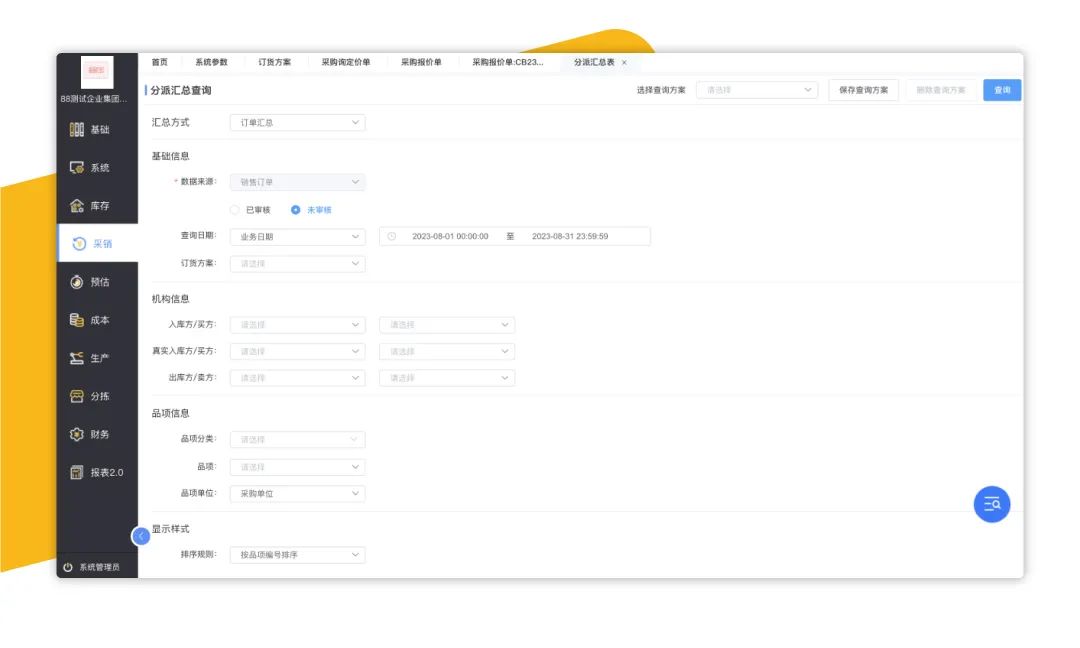Select the 分派汇总表 tab
The width and height of the screenshot is (1080, 648).
[x=594, y=63]
